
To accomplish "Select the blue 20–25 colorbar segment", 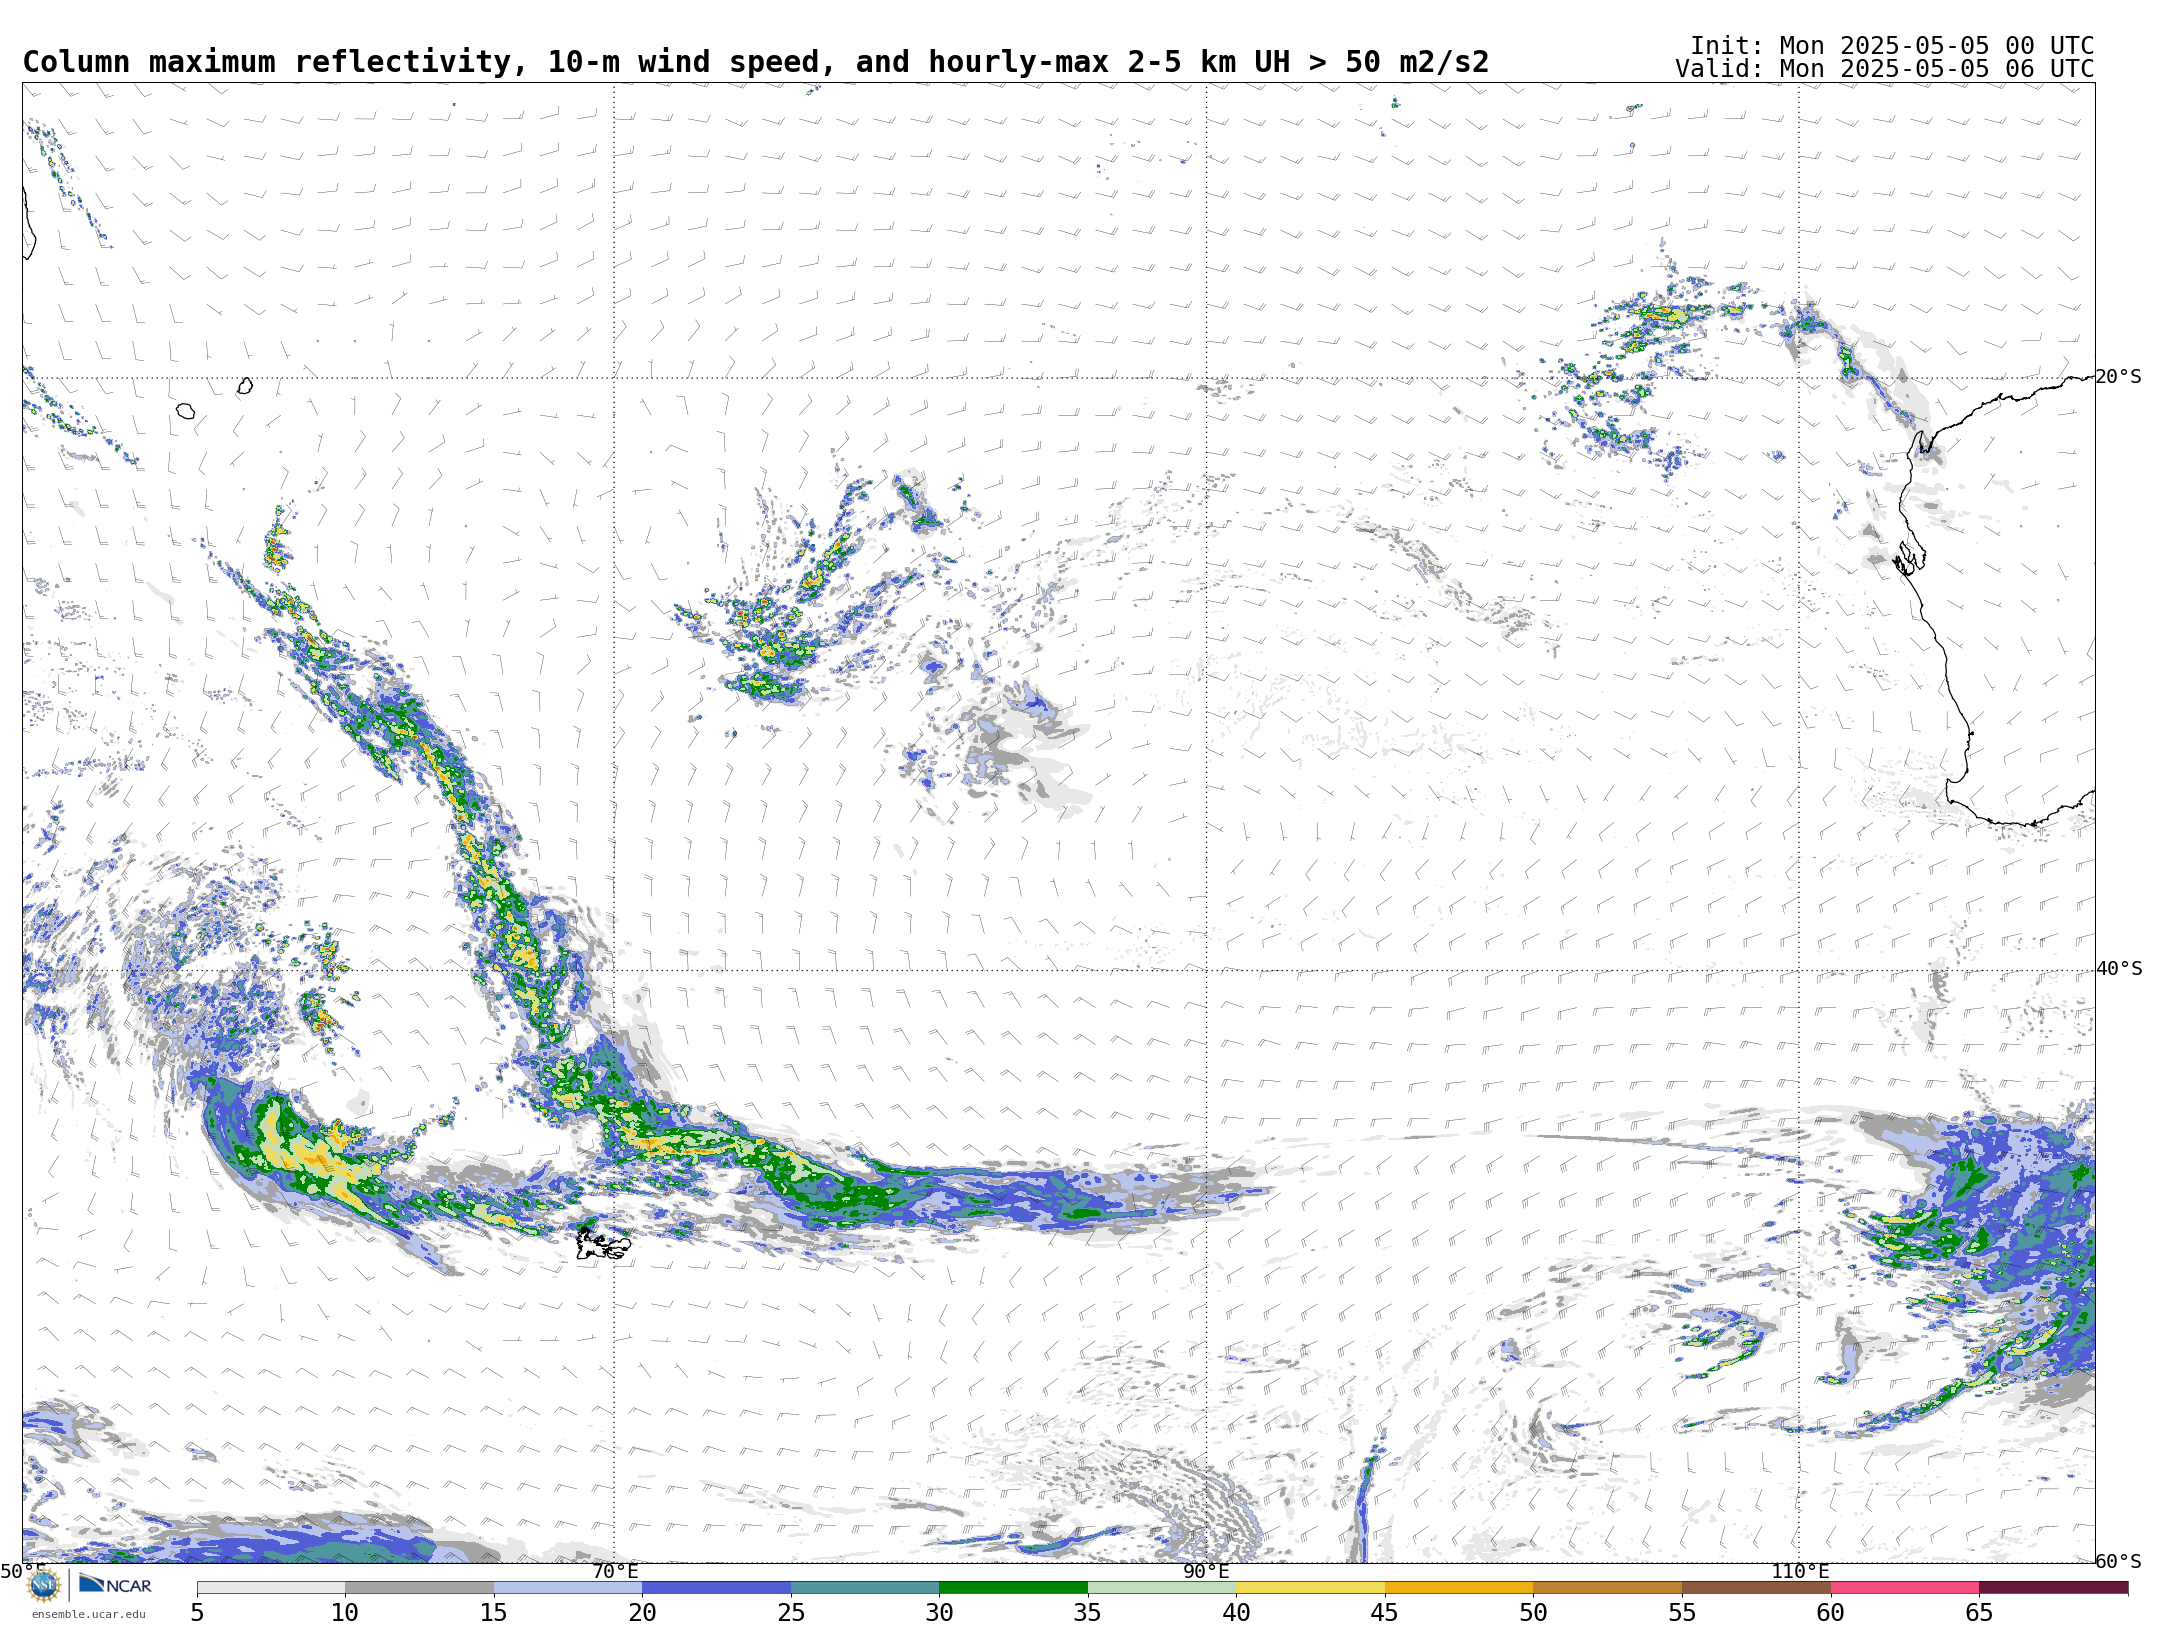I will (x=716, y=1588).
